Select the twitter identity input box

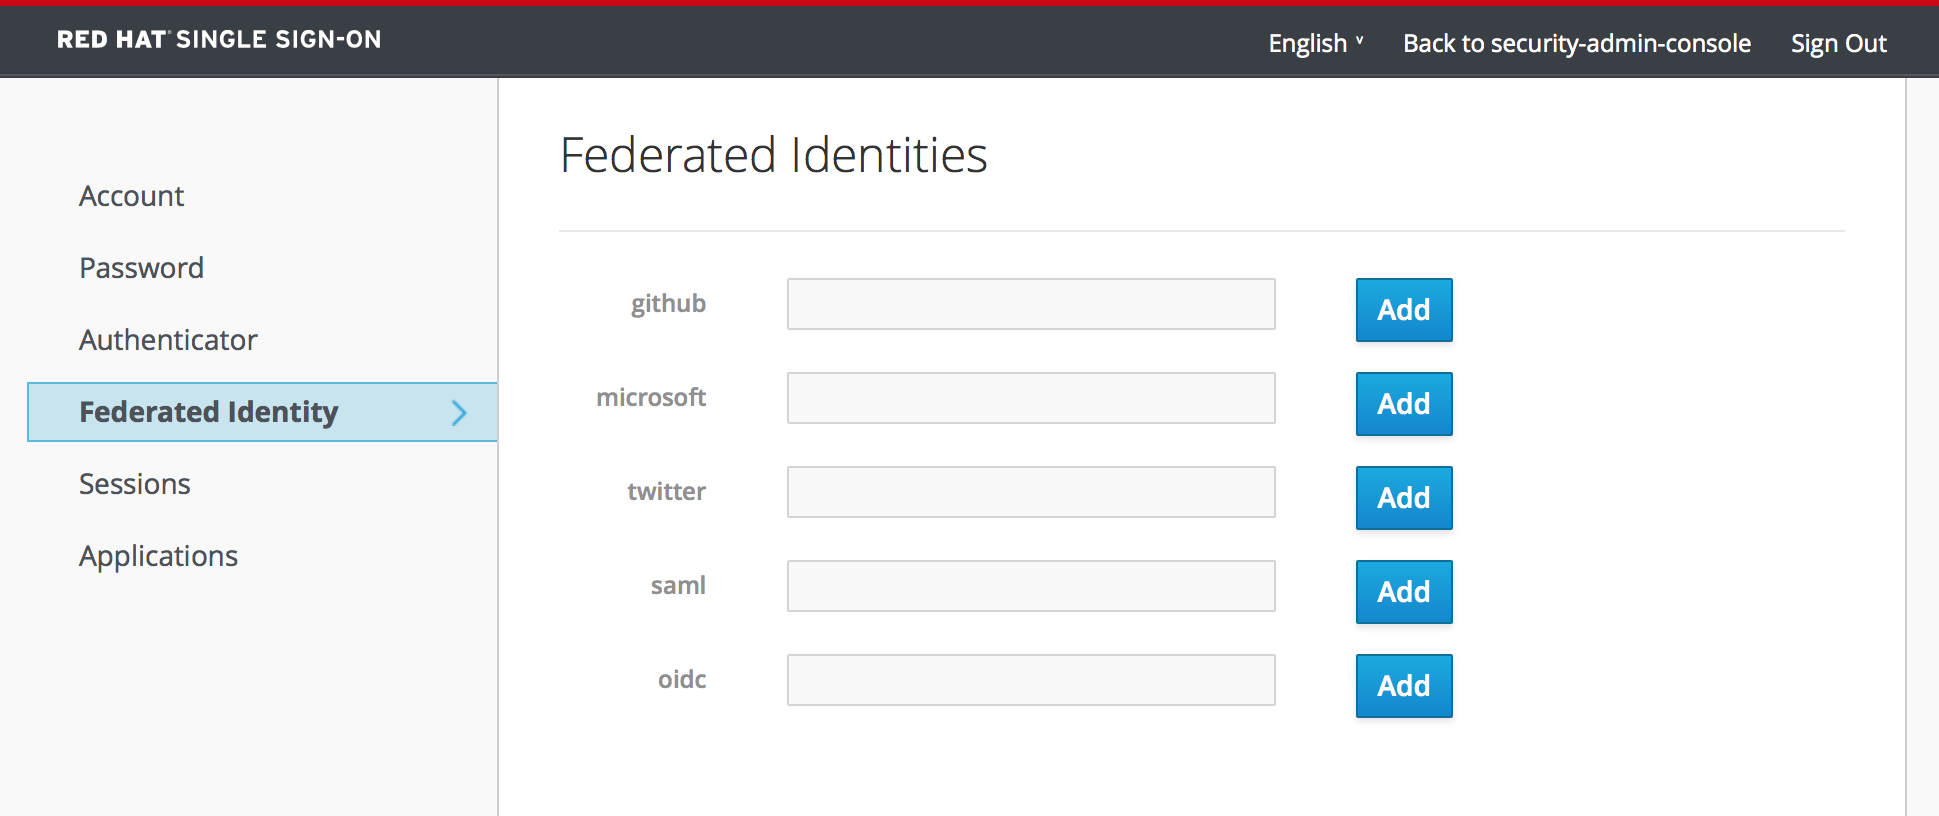[x=1030, y=492]
